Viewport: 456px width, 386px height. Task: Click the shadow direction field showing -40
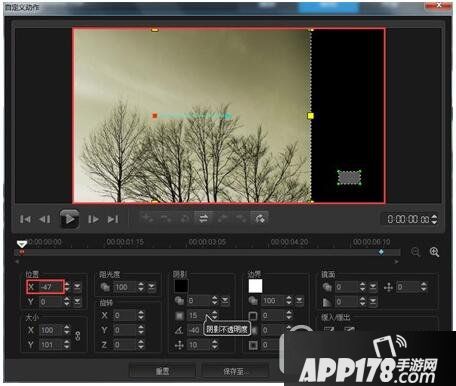tap(195, 330)
